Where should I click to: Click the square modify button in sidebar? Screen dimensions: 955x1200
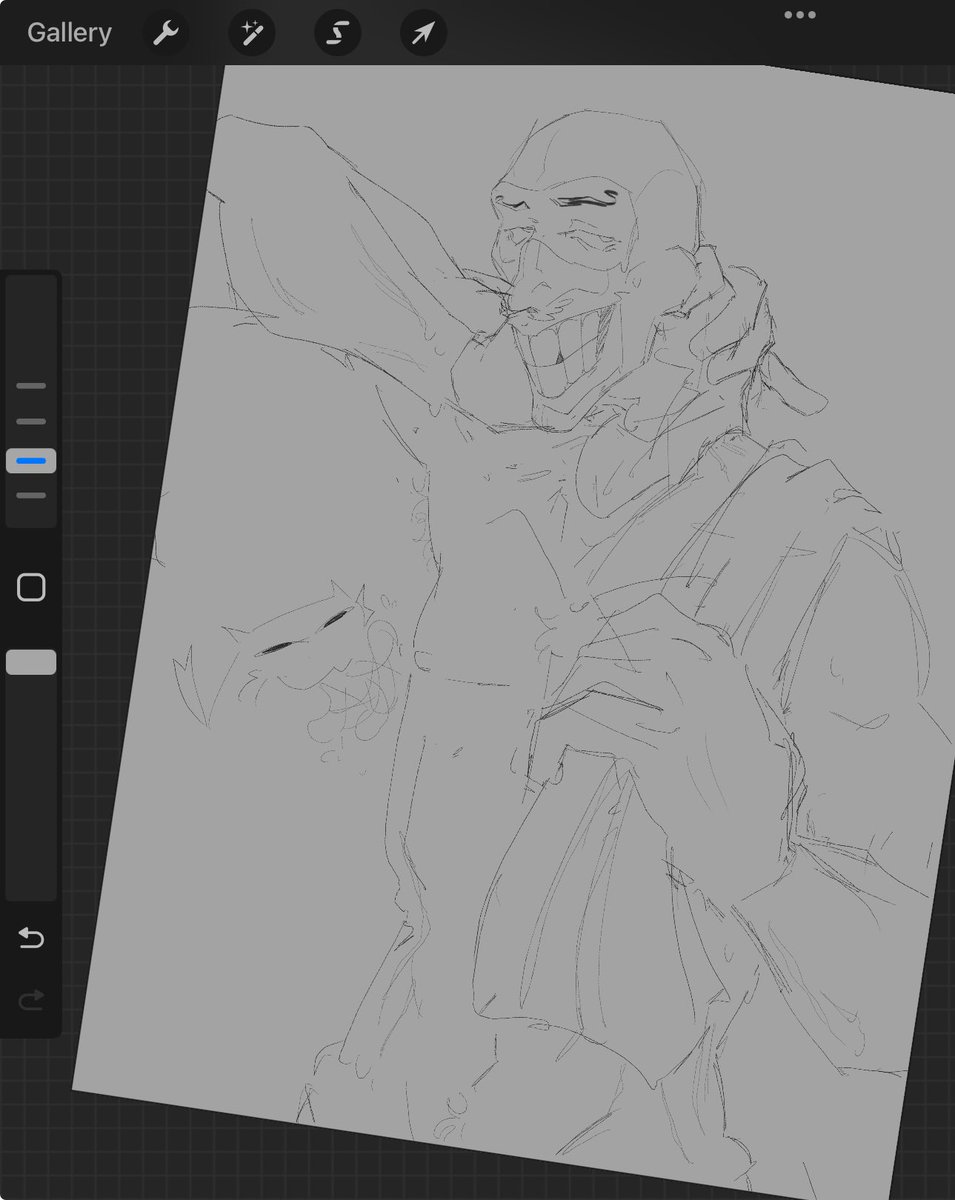pos(32,587)
